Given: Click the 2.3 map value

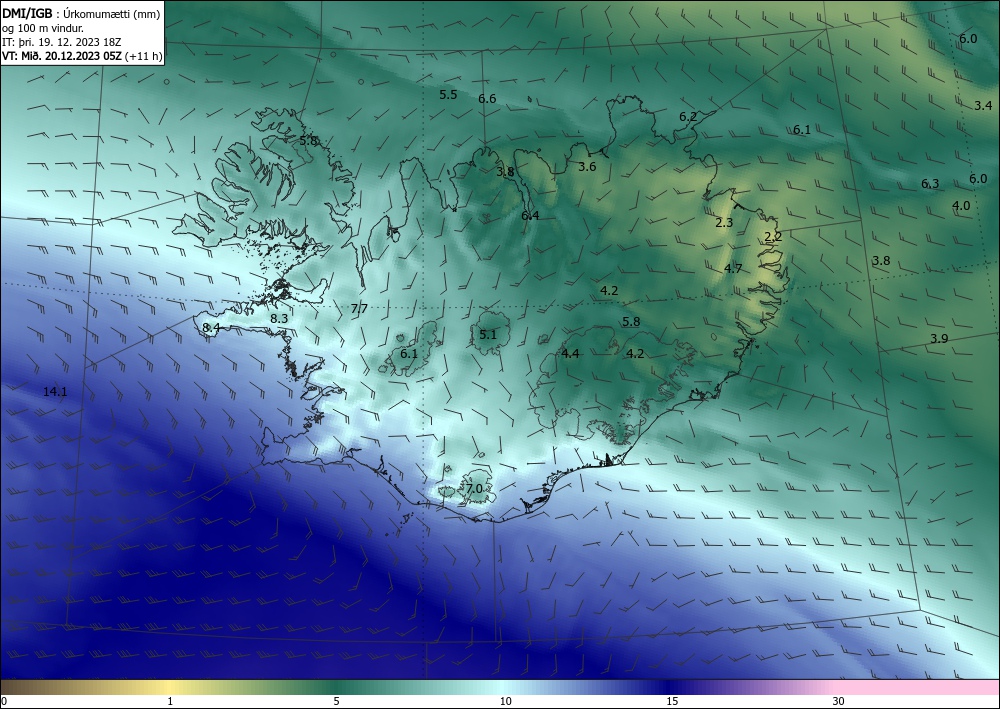Looking at the screenshot, I should pyautogui.click(x=724, y=223).
